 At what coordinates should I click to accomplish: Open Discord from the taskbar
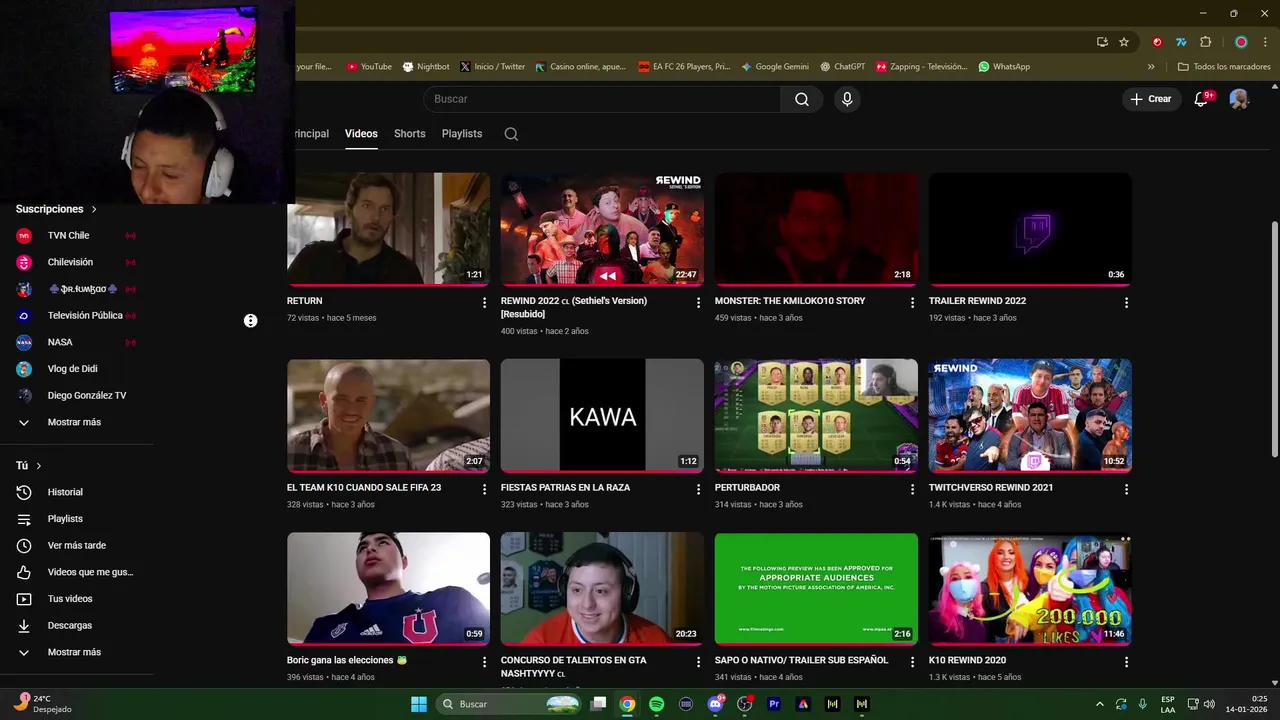715,704
